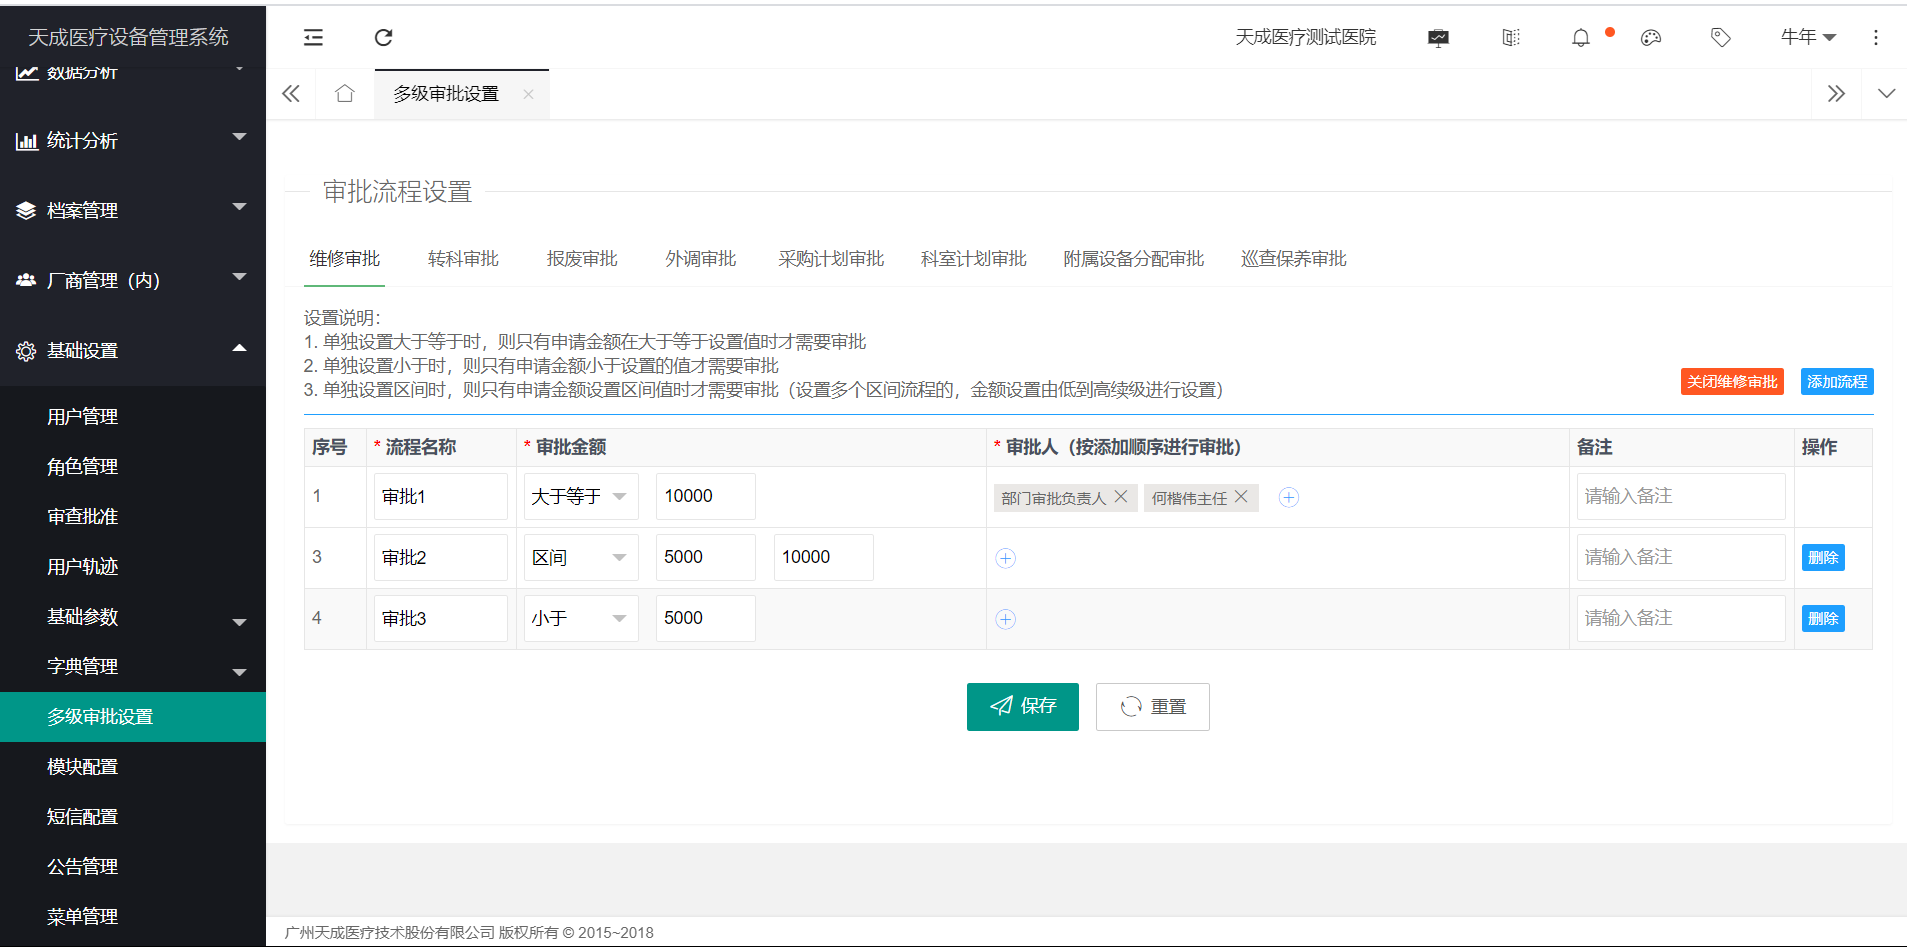This screenshot has width=1907, height=947.
Task: Delete the 审批3 row
Action: [1823, 619]
